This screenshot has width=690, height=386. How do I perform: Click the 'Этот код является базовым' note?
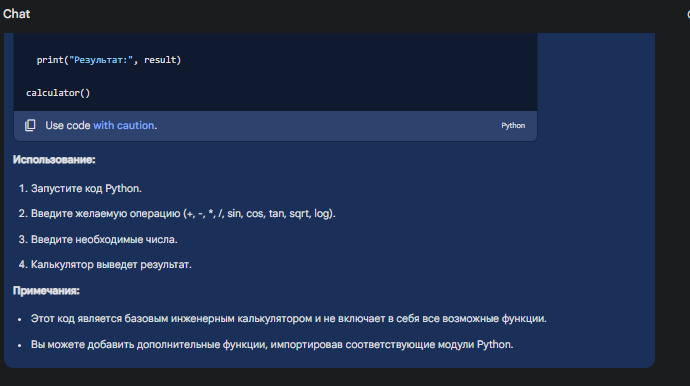point(289,319)
